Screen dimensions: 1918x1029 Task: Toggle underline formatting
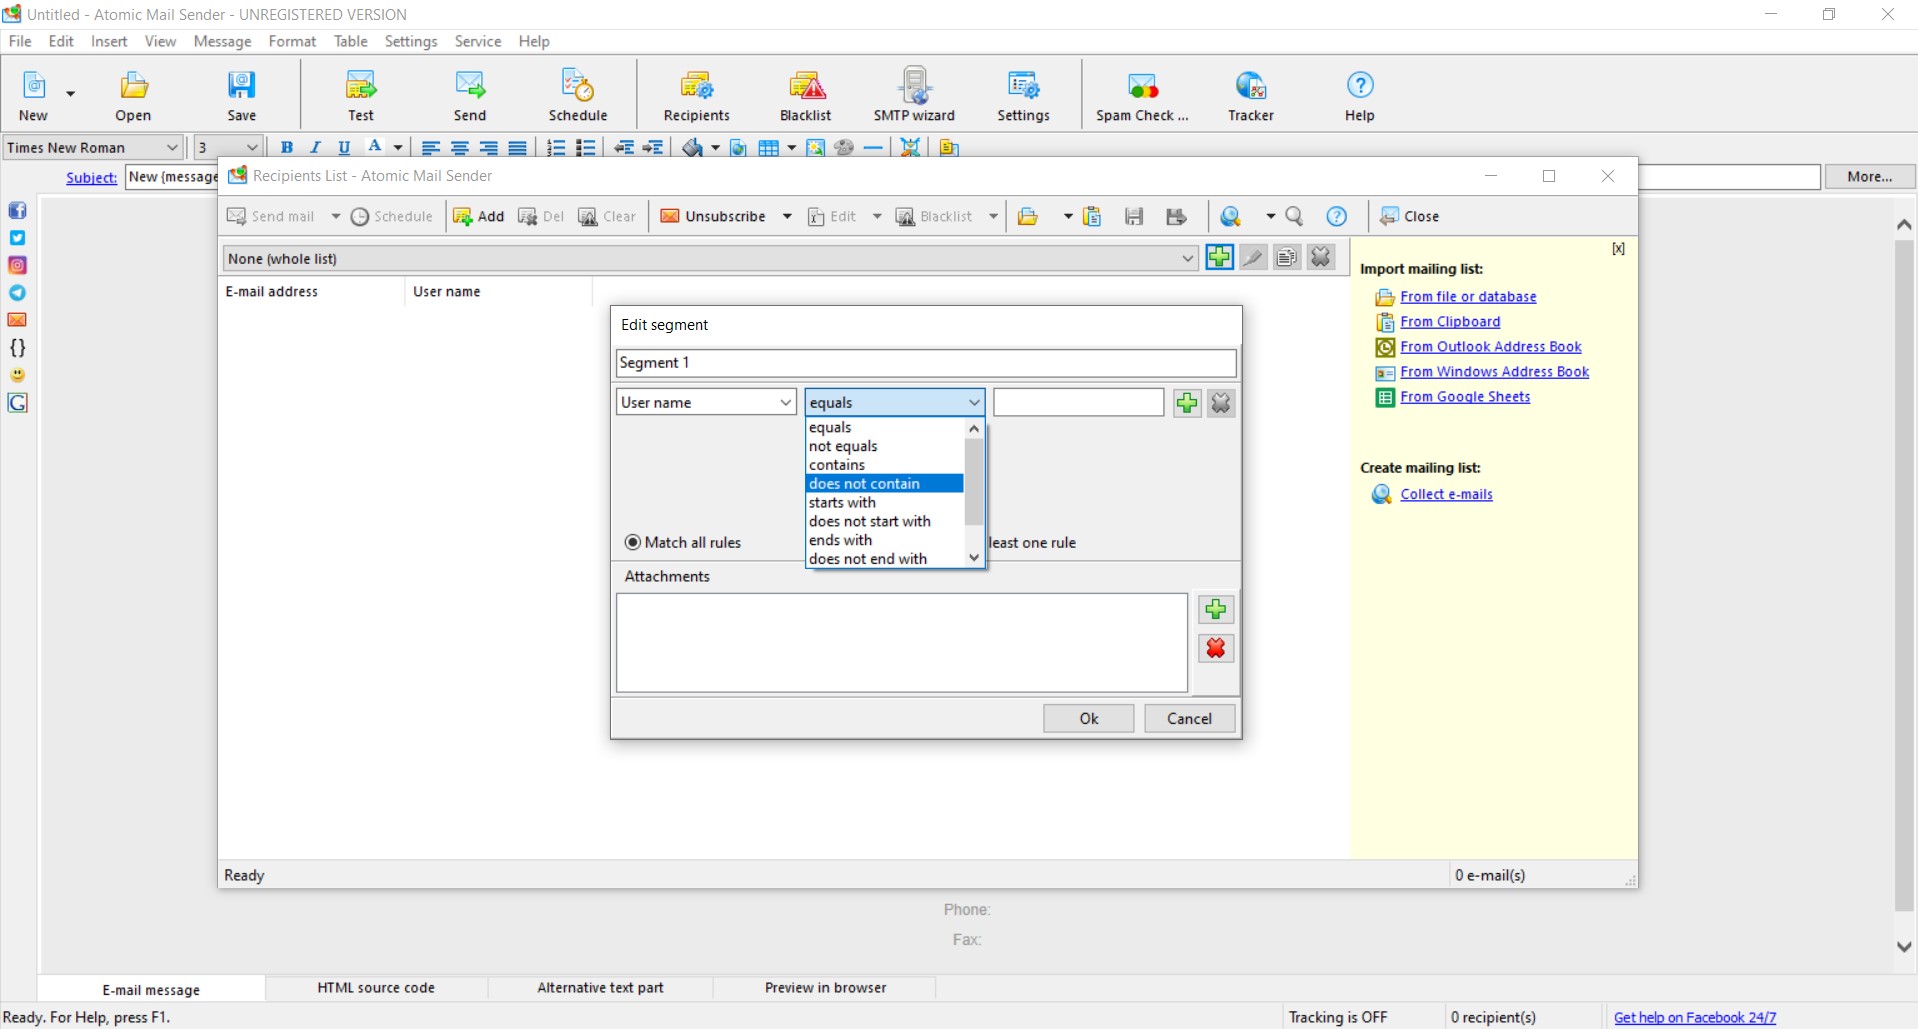344,147
